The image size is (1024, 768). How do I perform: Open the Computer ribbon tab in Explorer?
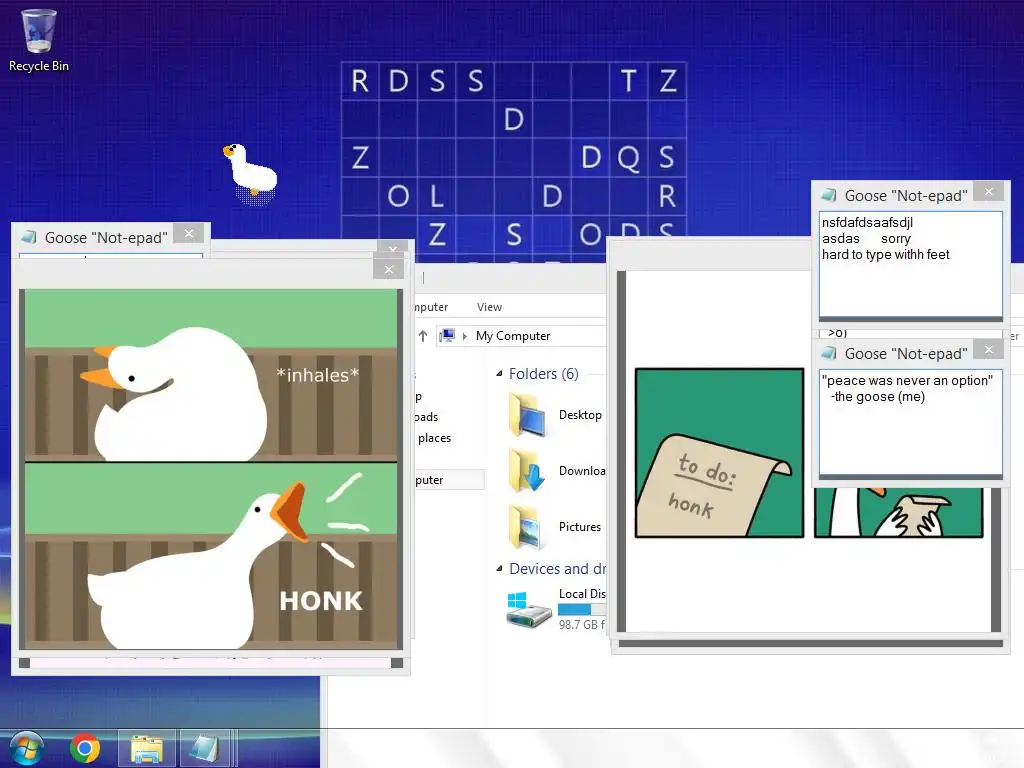click(431, 307)
